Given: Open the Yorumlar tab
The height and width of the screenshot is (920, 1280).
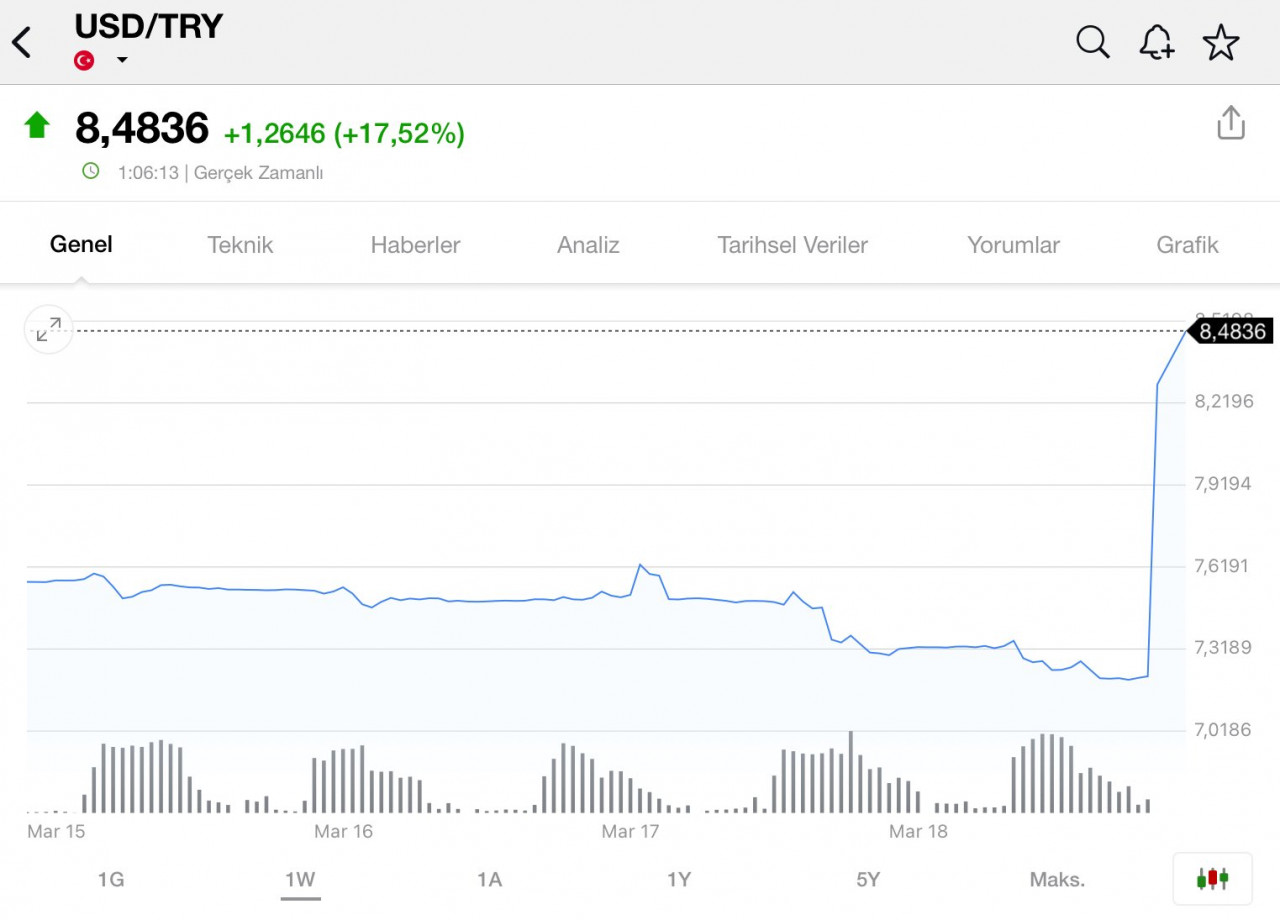Looking at the screenshot, I should [1013, 245].
